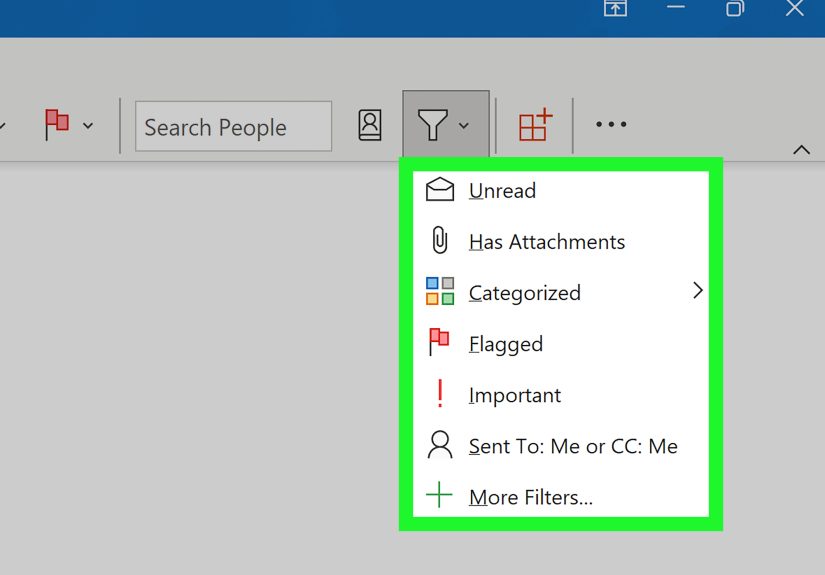Select the Unread filter option
The width and height of the screenshot is (825, 575).
pos(561,190)
